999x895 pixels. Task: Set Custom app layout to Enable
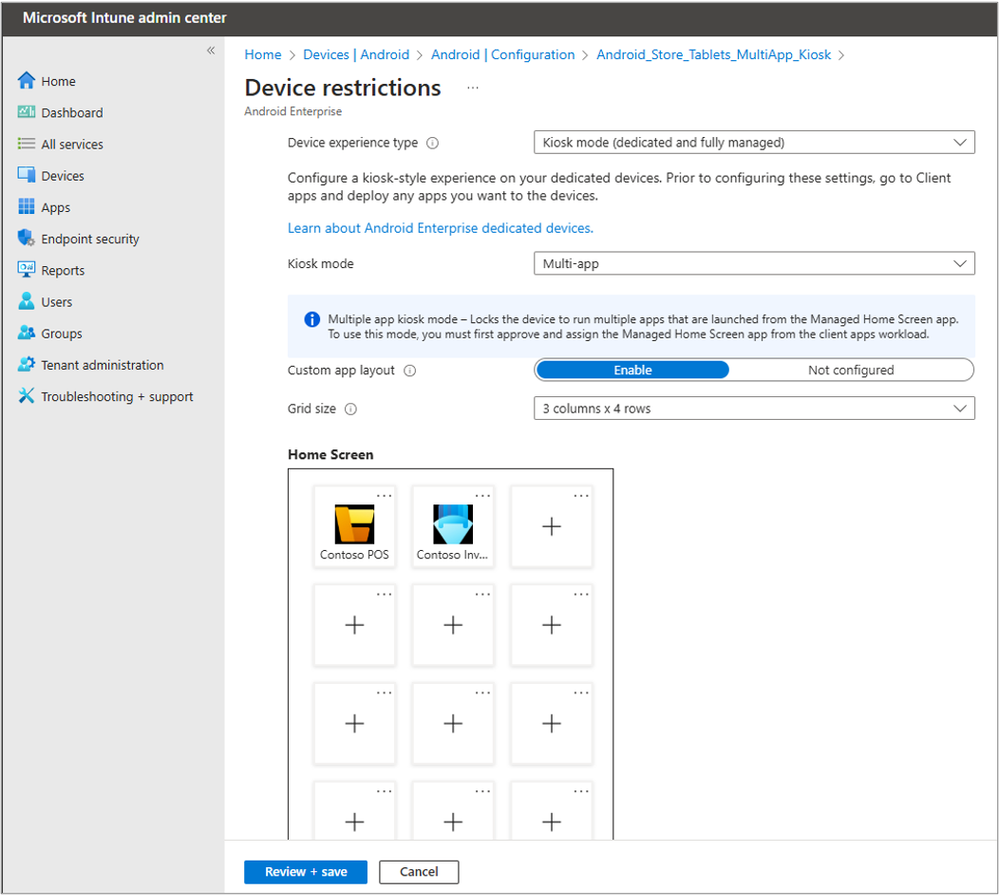pos(633,370)
